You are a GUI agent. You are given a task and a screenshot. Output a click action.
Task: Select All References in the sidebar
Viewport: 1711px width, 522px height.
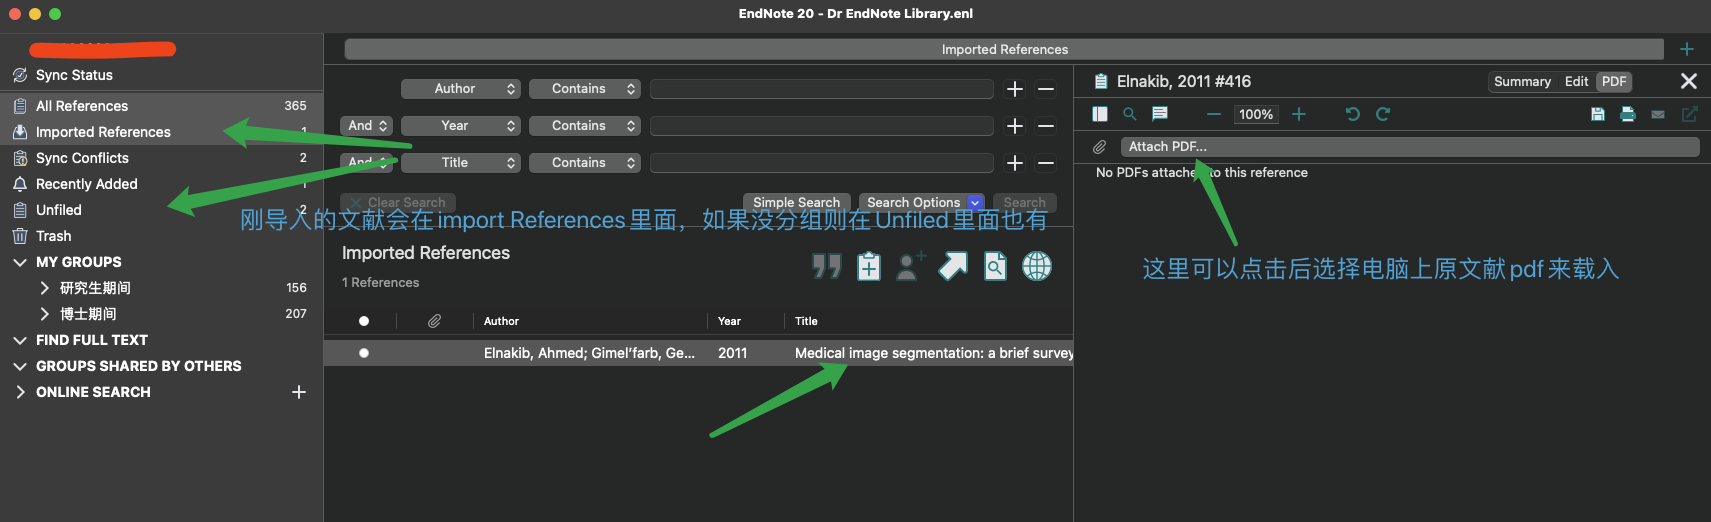161,106
